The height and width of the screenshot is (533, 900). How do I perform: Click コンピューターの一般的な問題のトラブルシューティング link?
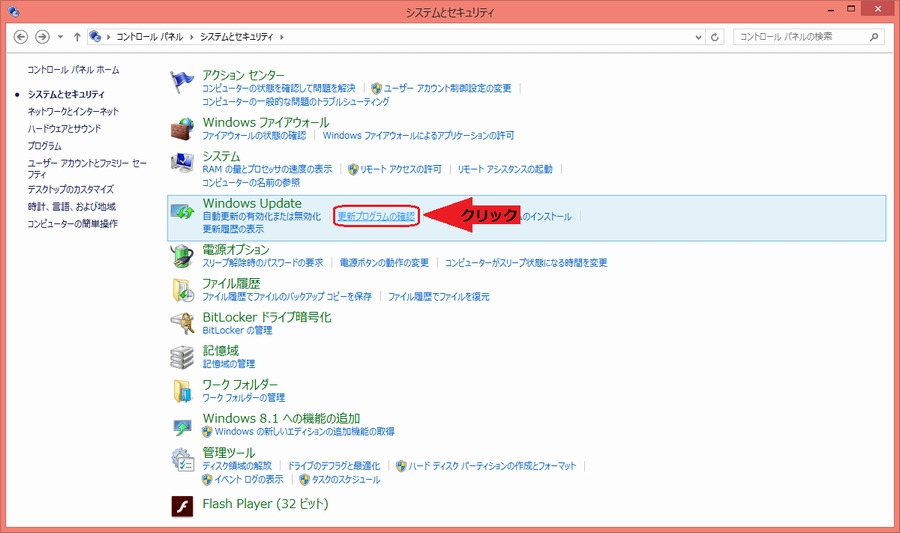pos(296,102)
